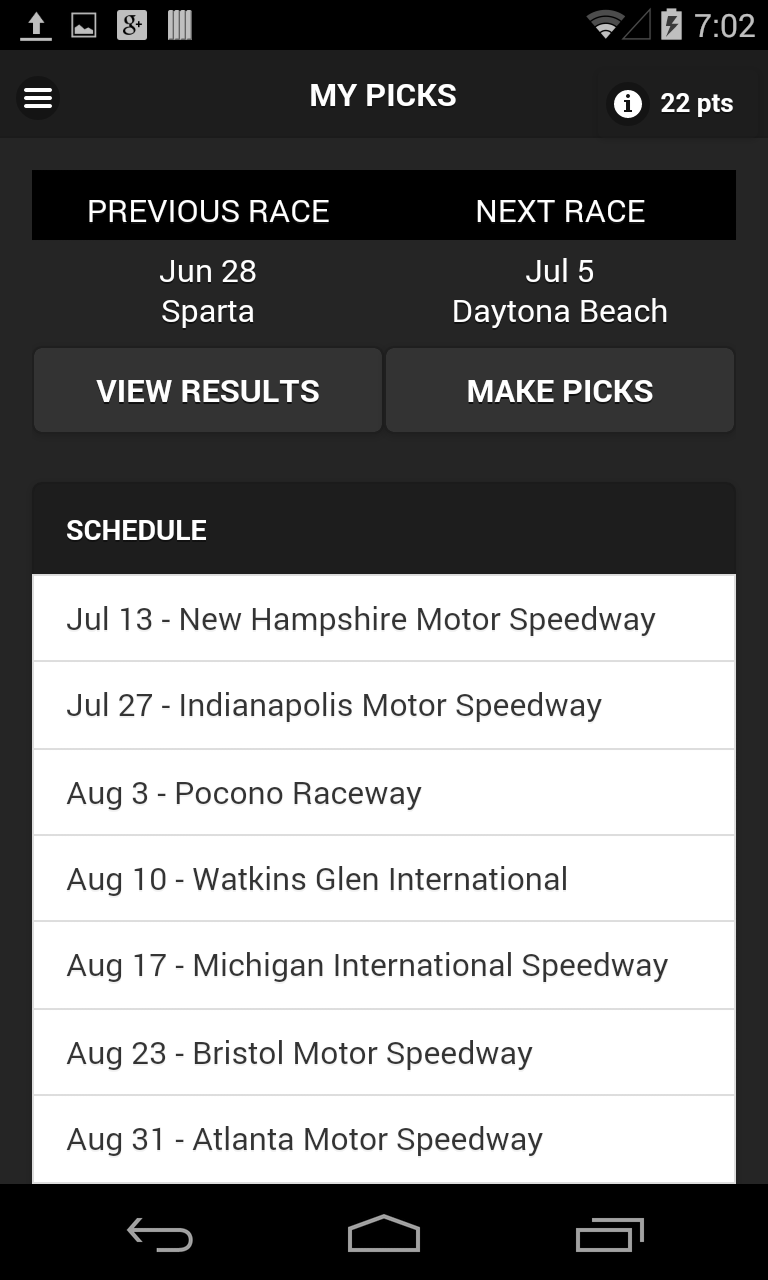Tap the Google+ notification icon
Image resolution: width=768 pixels, height=1280 pixels.
pyautogui.click(x=132, y=25)
